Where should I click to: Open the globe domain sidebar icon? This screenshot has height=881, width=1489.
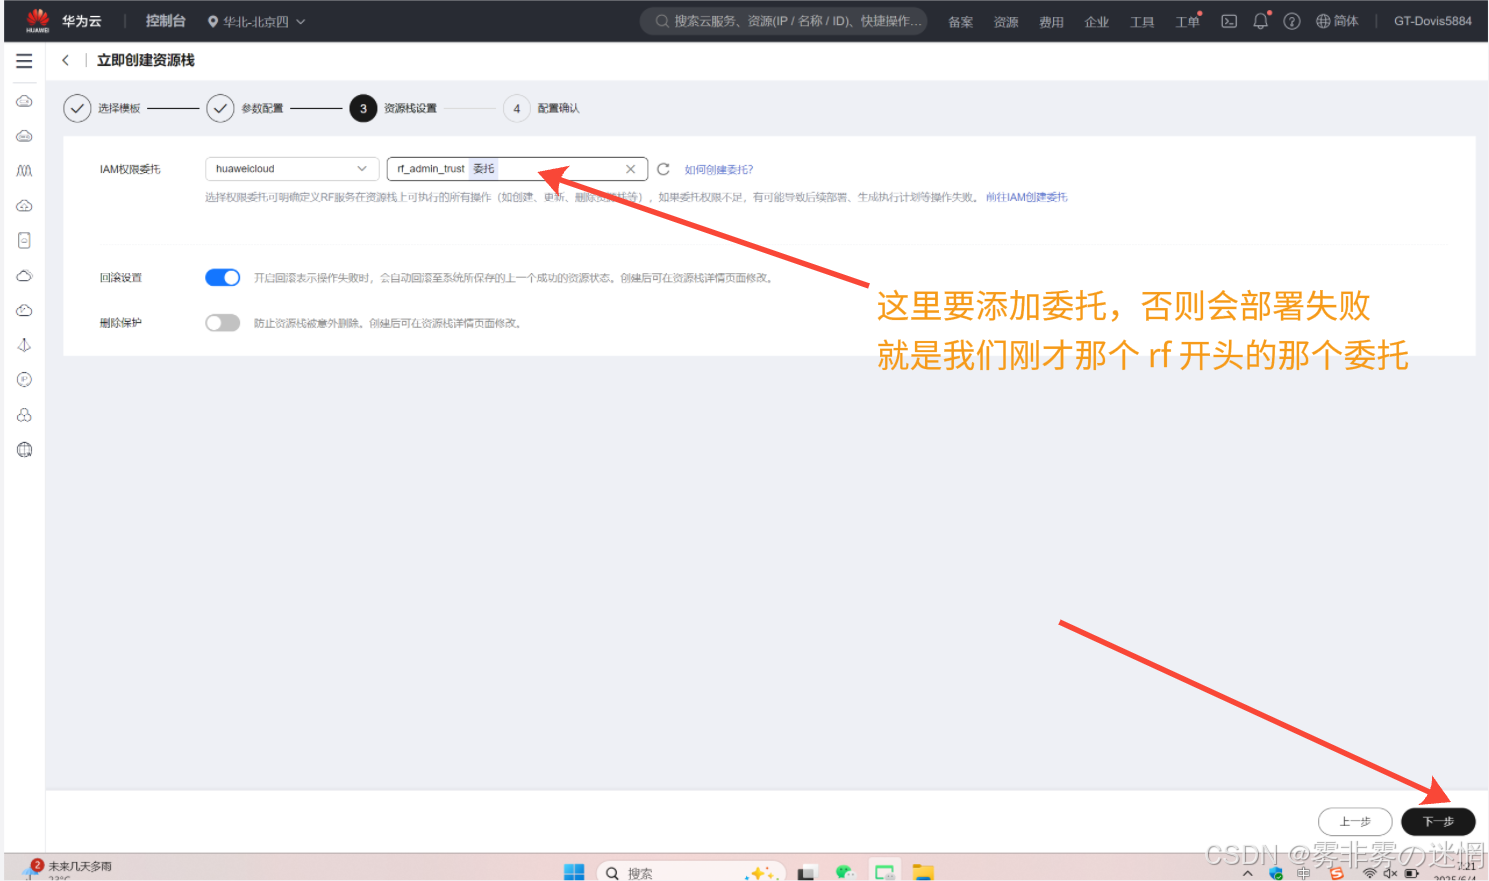pos(24,450)
